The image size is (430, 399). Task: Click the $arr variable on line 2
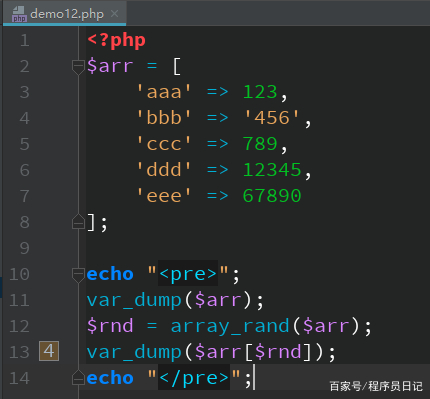(x=110, y=66)
